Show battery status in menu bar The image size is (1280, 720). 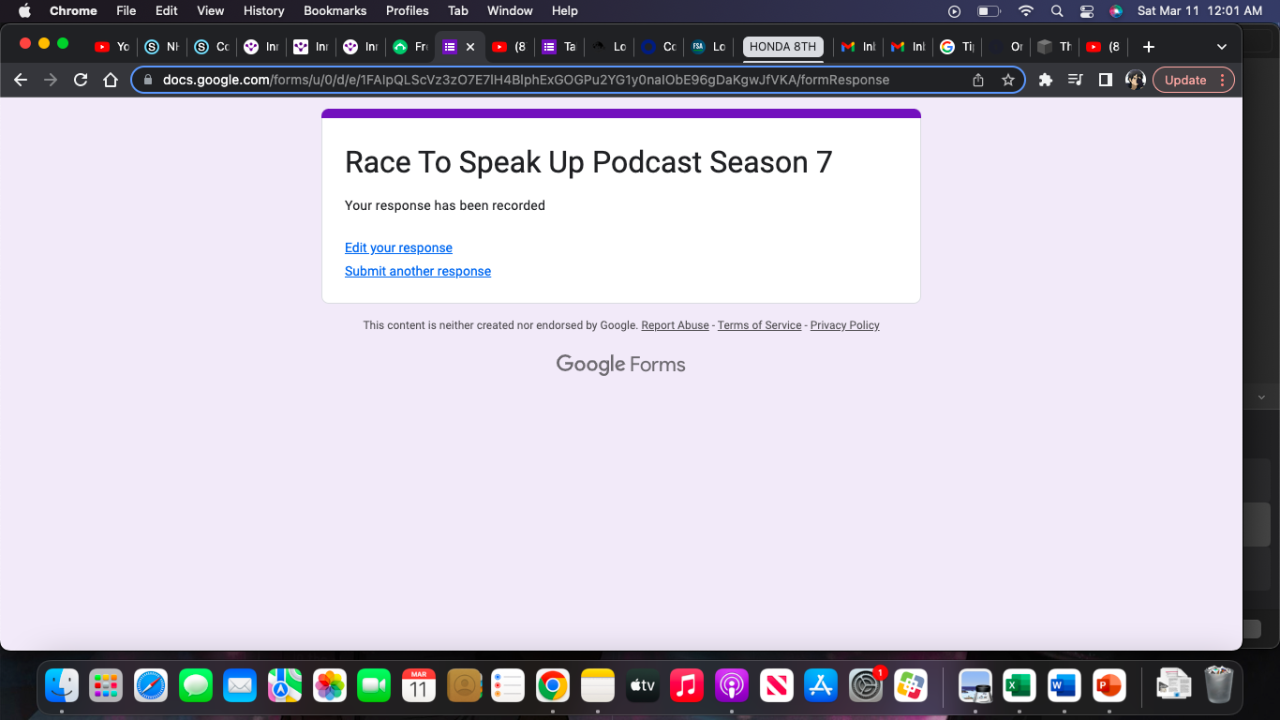[989, 11]
